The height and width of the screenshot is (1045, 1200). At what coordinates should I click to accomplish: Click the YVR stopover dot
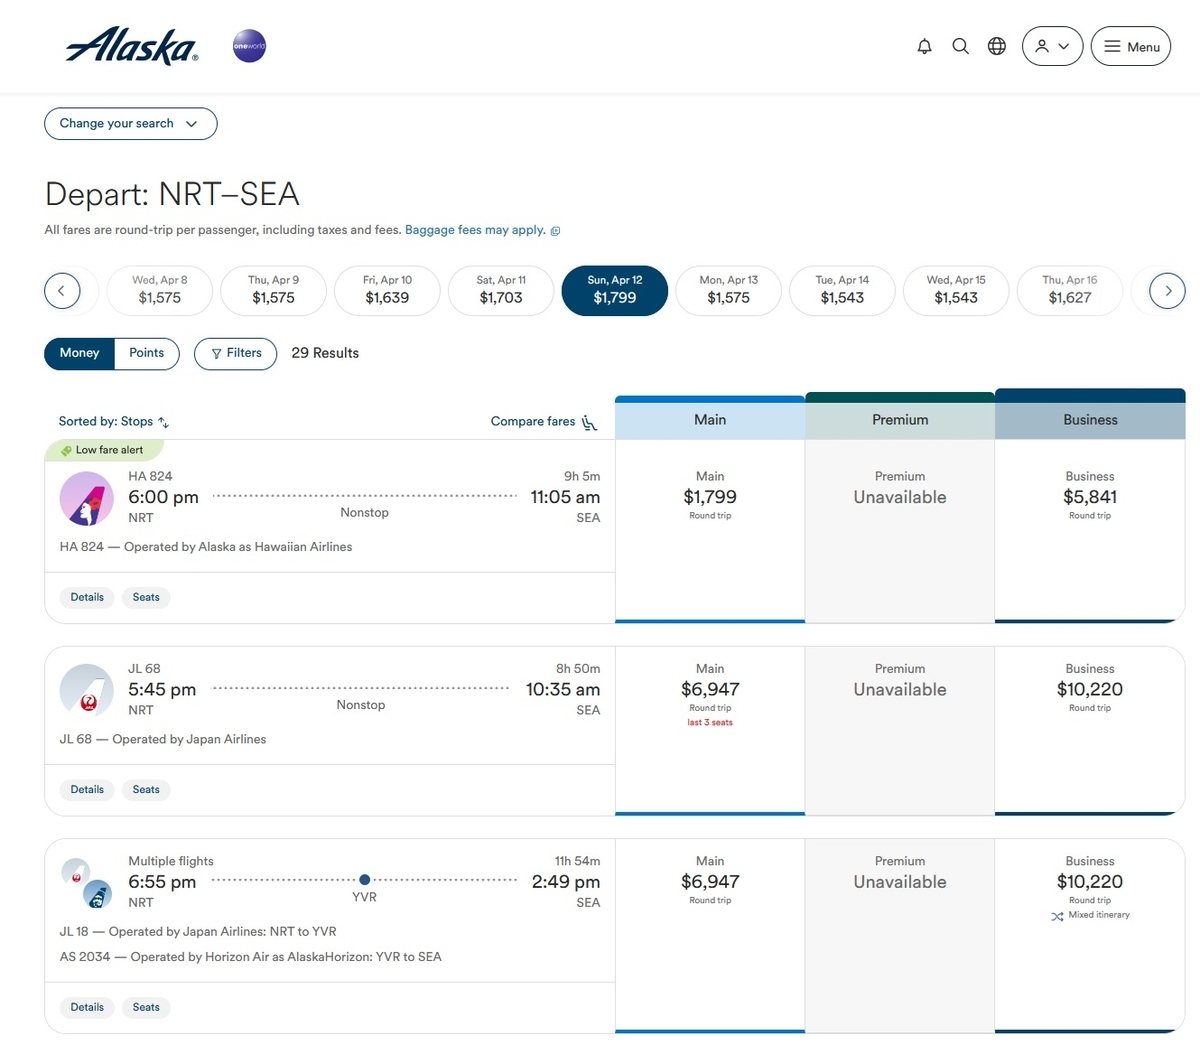[364, 880]
